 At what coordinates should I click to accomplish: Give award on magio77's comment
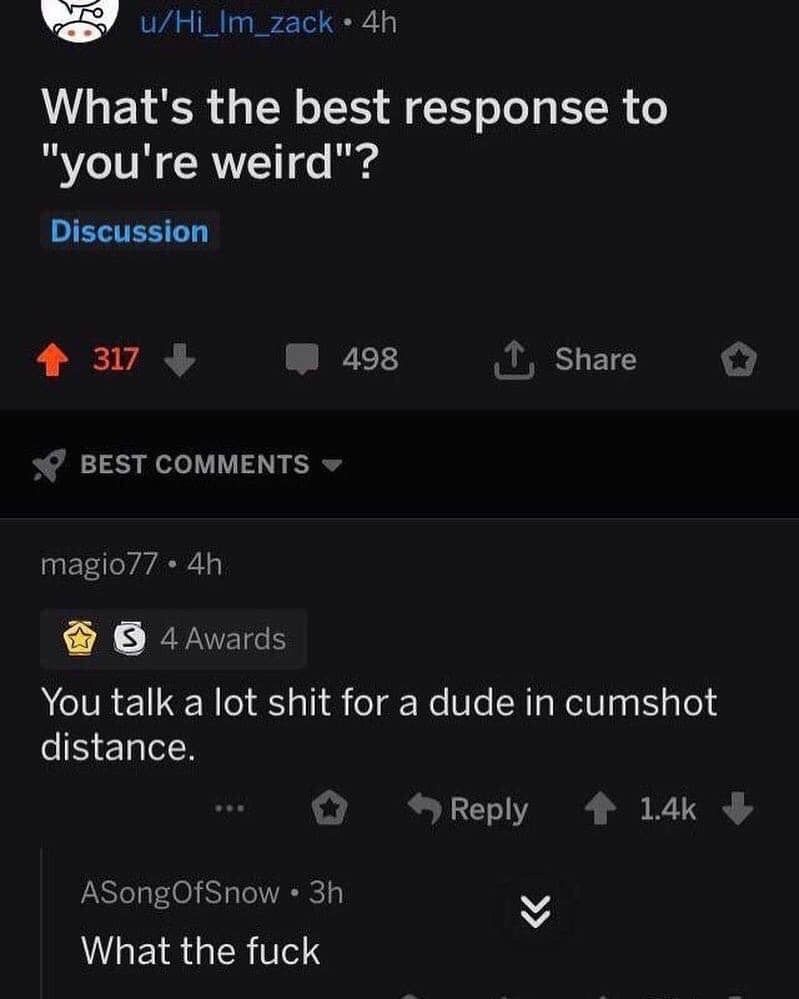(x=329, y=808)
